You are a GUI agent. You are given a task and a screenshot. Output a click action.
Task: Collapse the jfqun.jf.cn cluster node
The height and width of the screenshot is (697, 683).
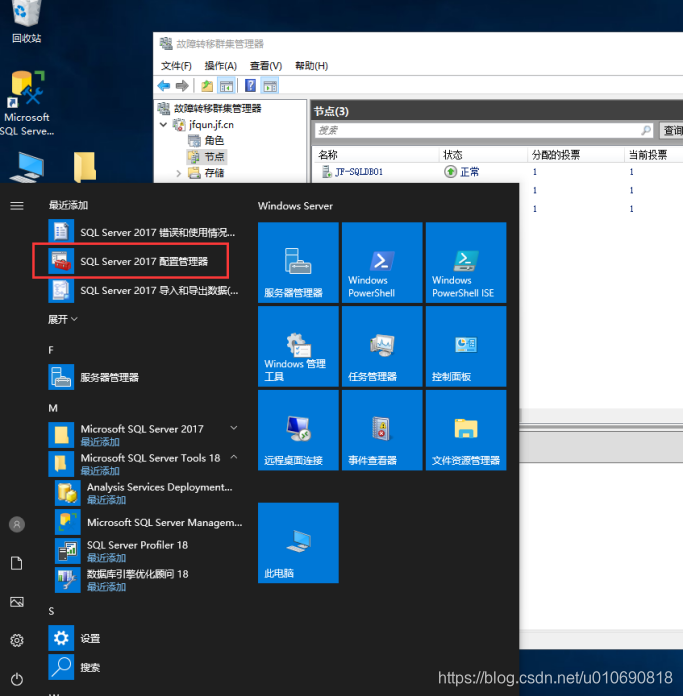click(x=164, y=124)
